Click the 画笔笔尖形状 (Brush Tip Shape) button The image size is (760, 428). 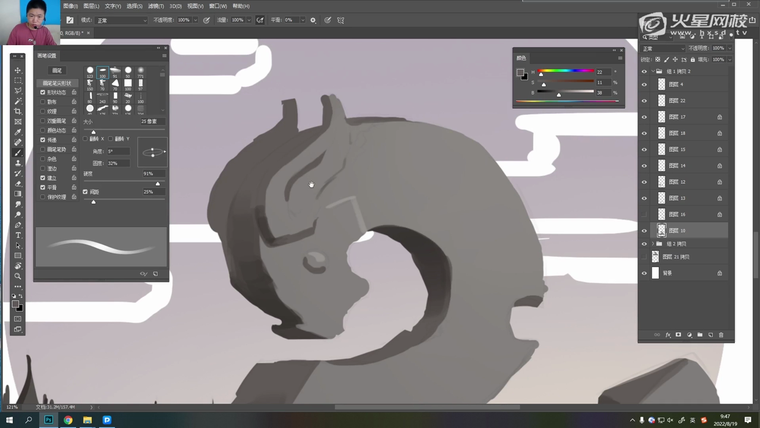pos(57,82)
